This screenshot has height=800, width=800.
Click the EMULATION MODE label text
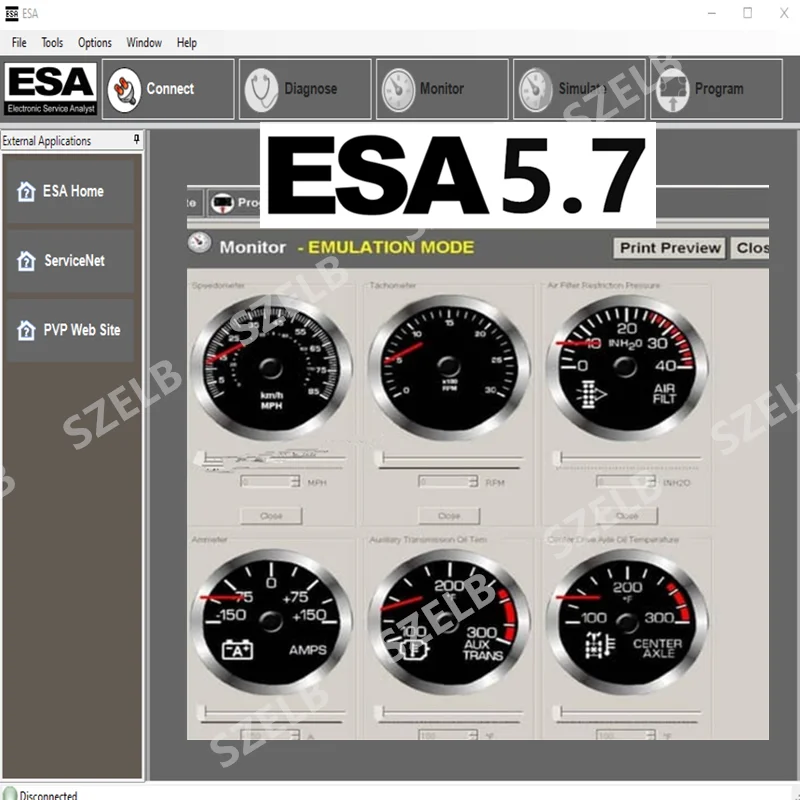pos(391,247)
